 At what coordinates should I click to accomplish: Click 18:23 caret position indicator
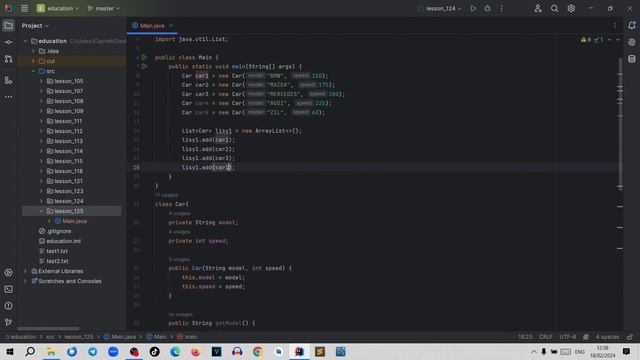tap(525, 337)
